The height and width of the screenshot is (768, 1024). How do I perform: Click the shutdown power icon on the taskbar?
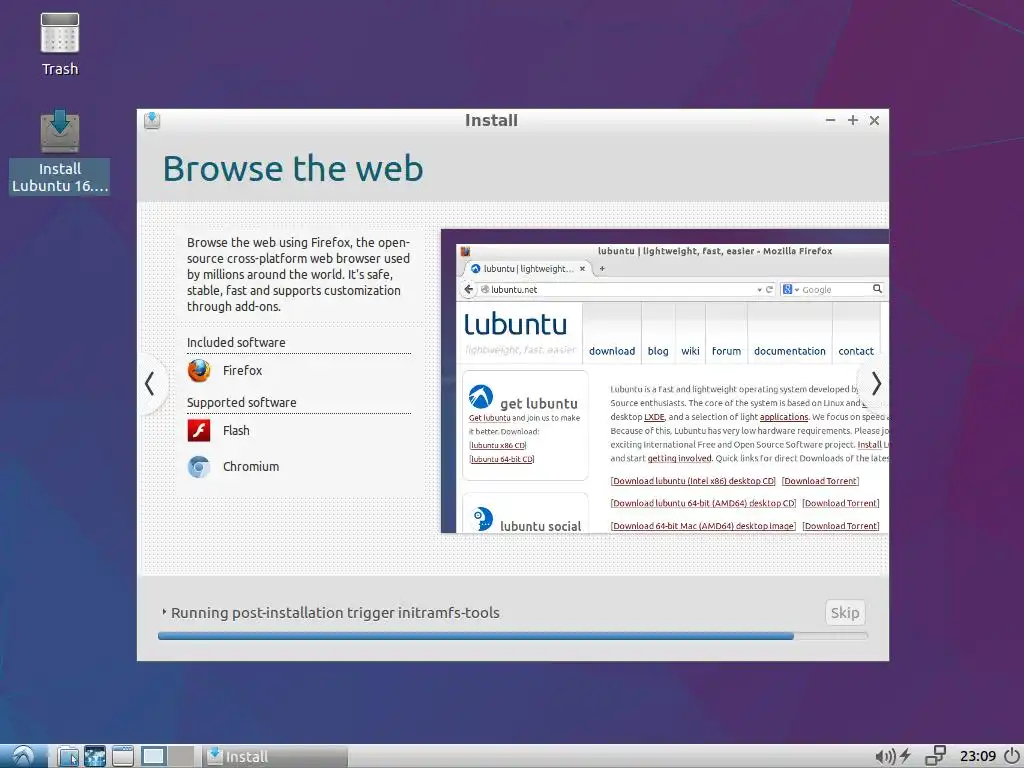tap(1012, 756)
